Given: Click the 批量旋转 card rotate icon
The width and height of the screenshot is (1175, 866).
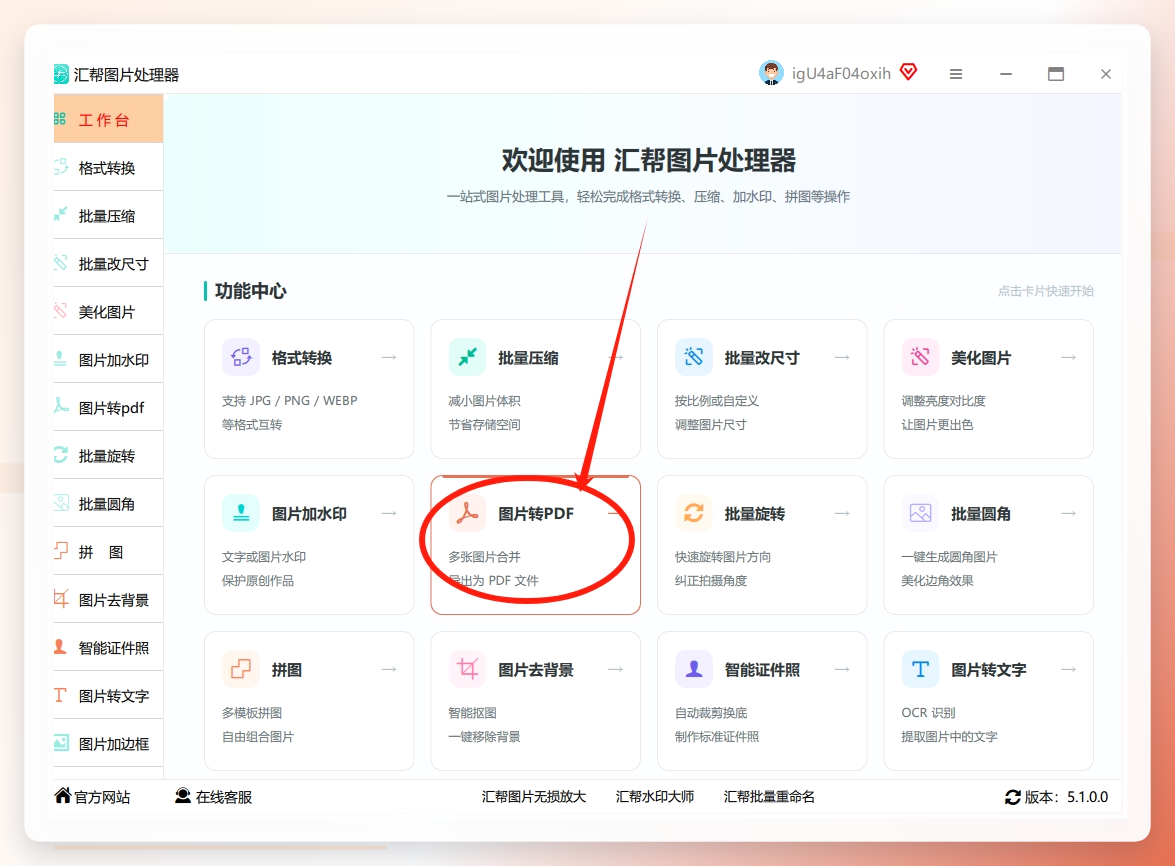Looking at the screenshot, I should [x=694, y=513].
